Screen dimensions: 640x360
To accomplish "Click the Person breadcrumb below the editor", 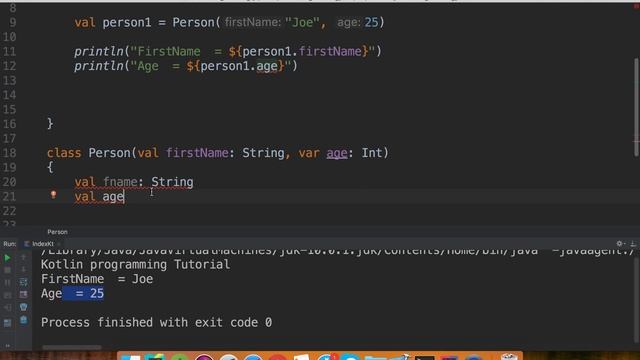I will (x=58, y=232).
